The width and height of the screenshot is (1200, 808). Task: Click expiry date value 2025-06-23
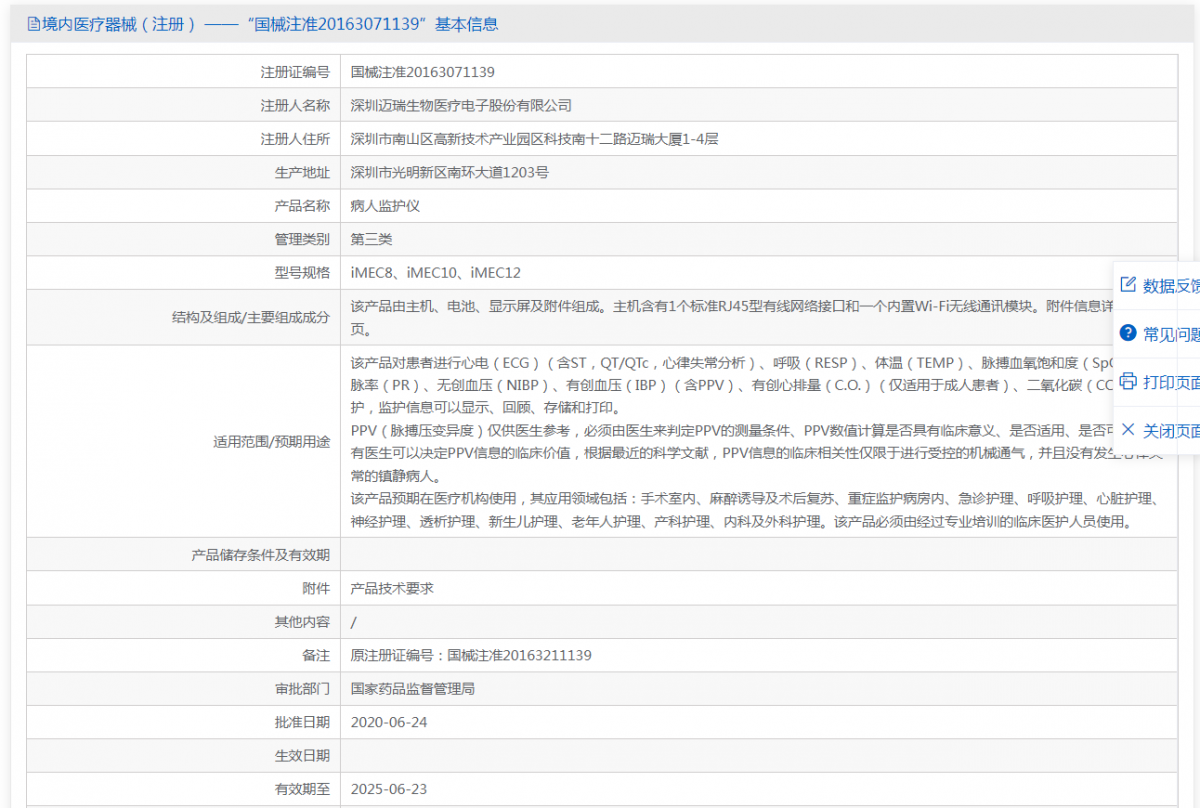pos(389,789)
